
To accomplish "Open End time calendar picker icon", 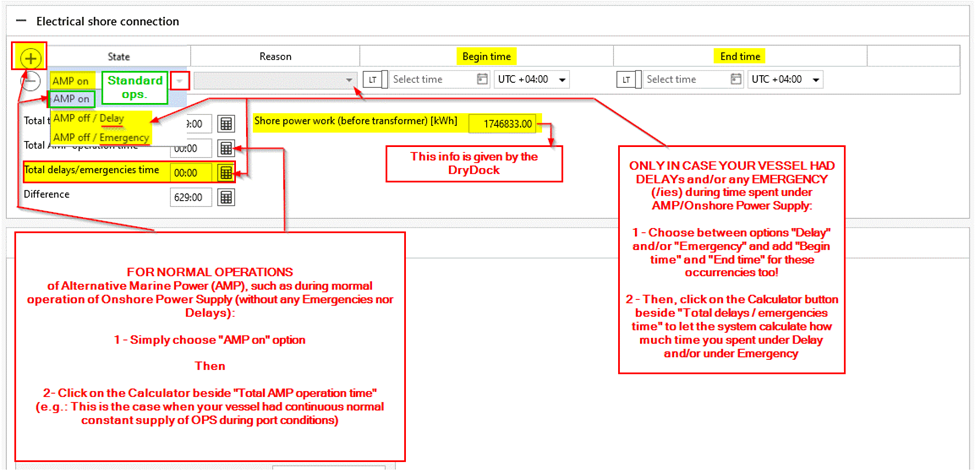I will pyautogui.click(x=736, y=80).
